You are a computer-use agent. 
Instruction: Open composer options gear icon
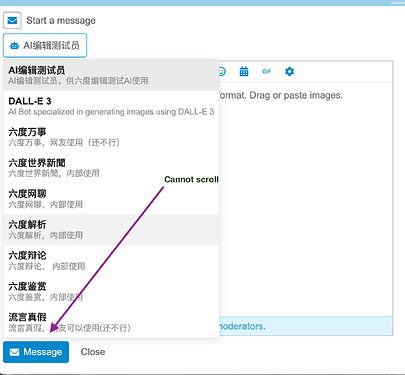289,71
